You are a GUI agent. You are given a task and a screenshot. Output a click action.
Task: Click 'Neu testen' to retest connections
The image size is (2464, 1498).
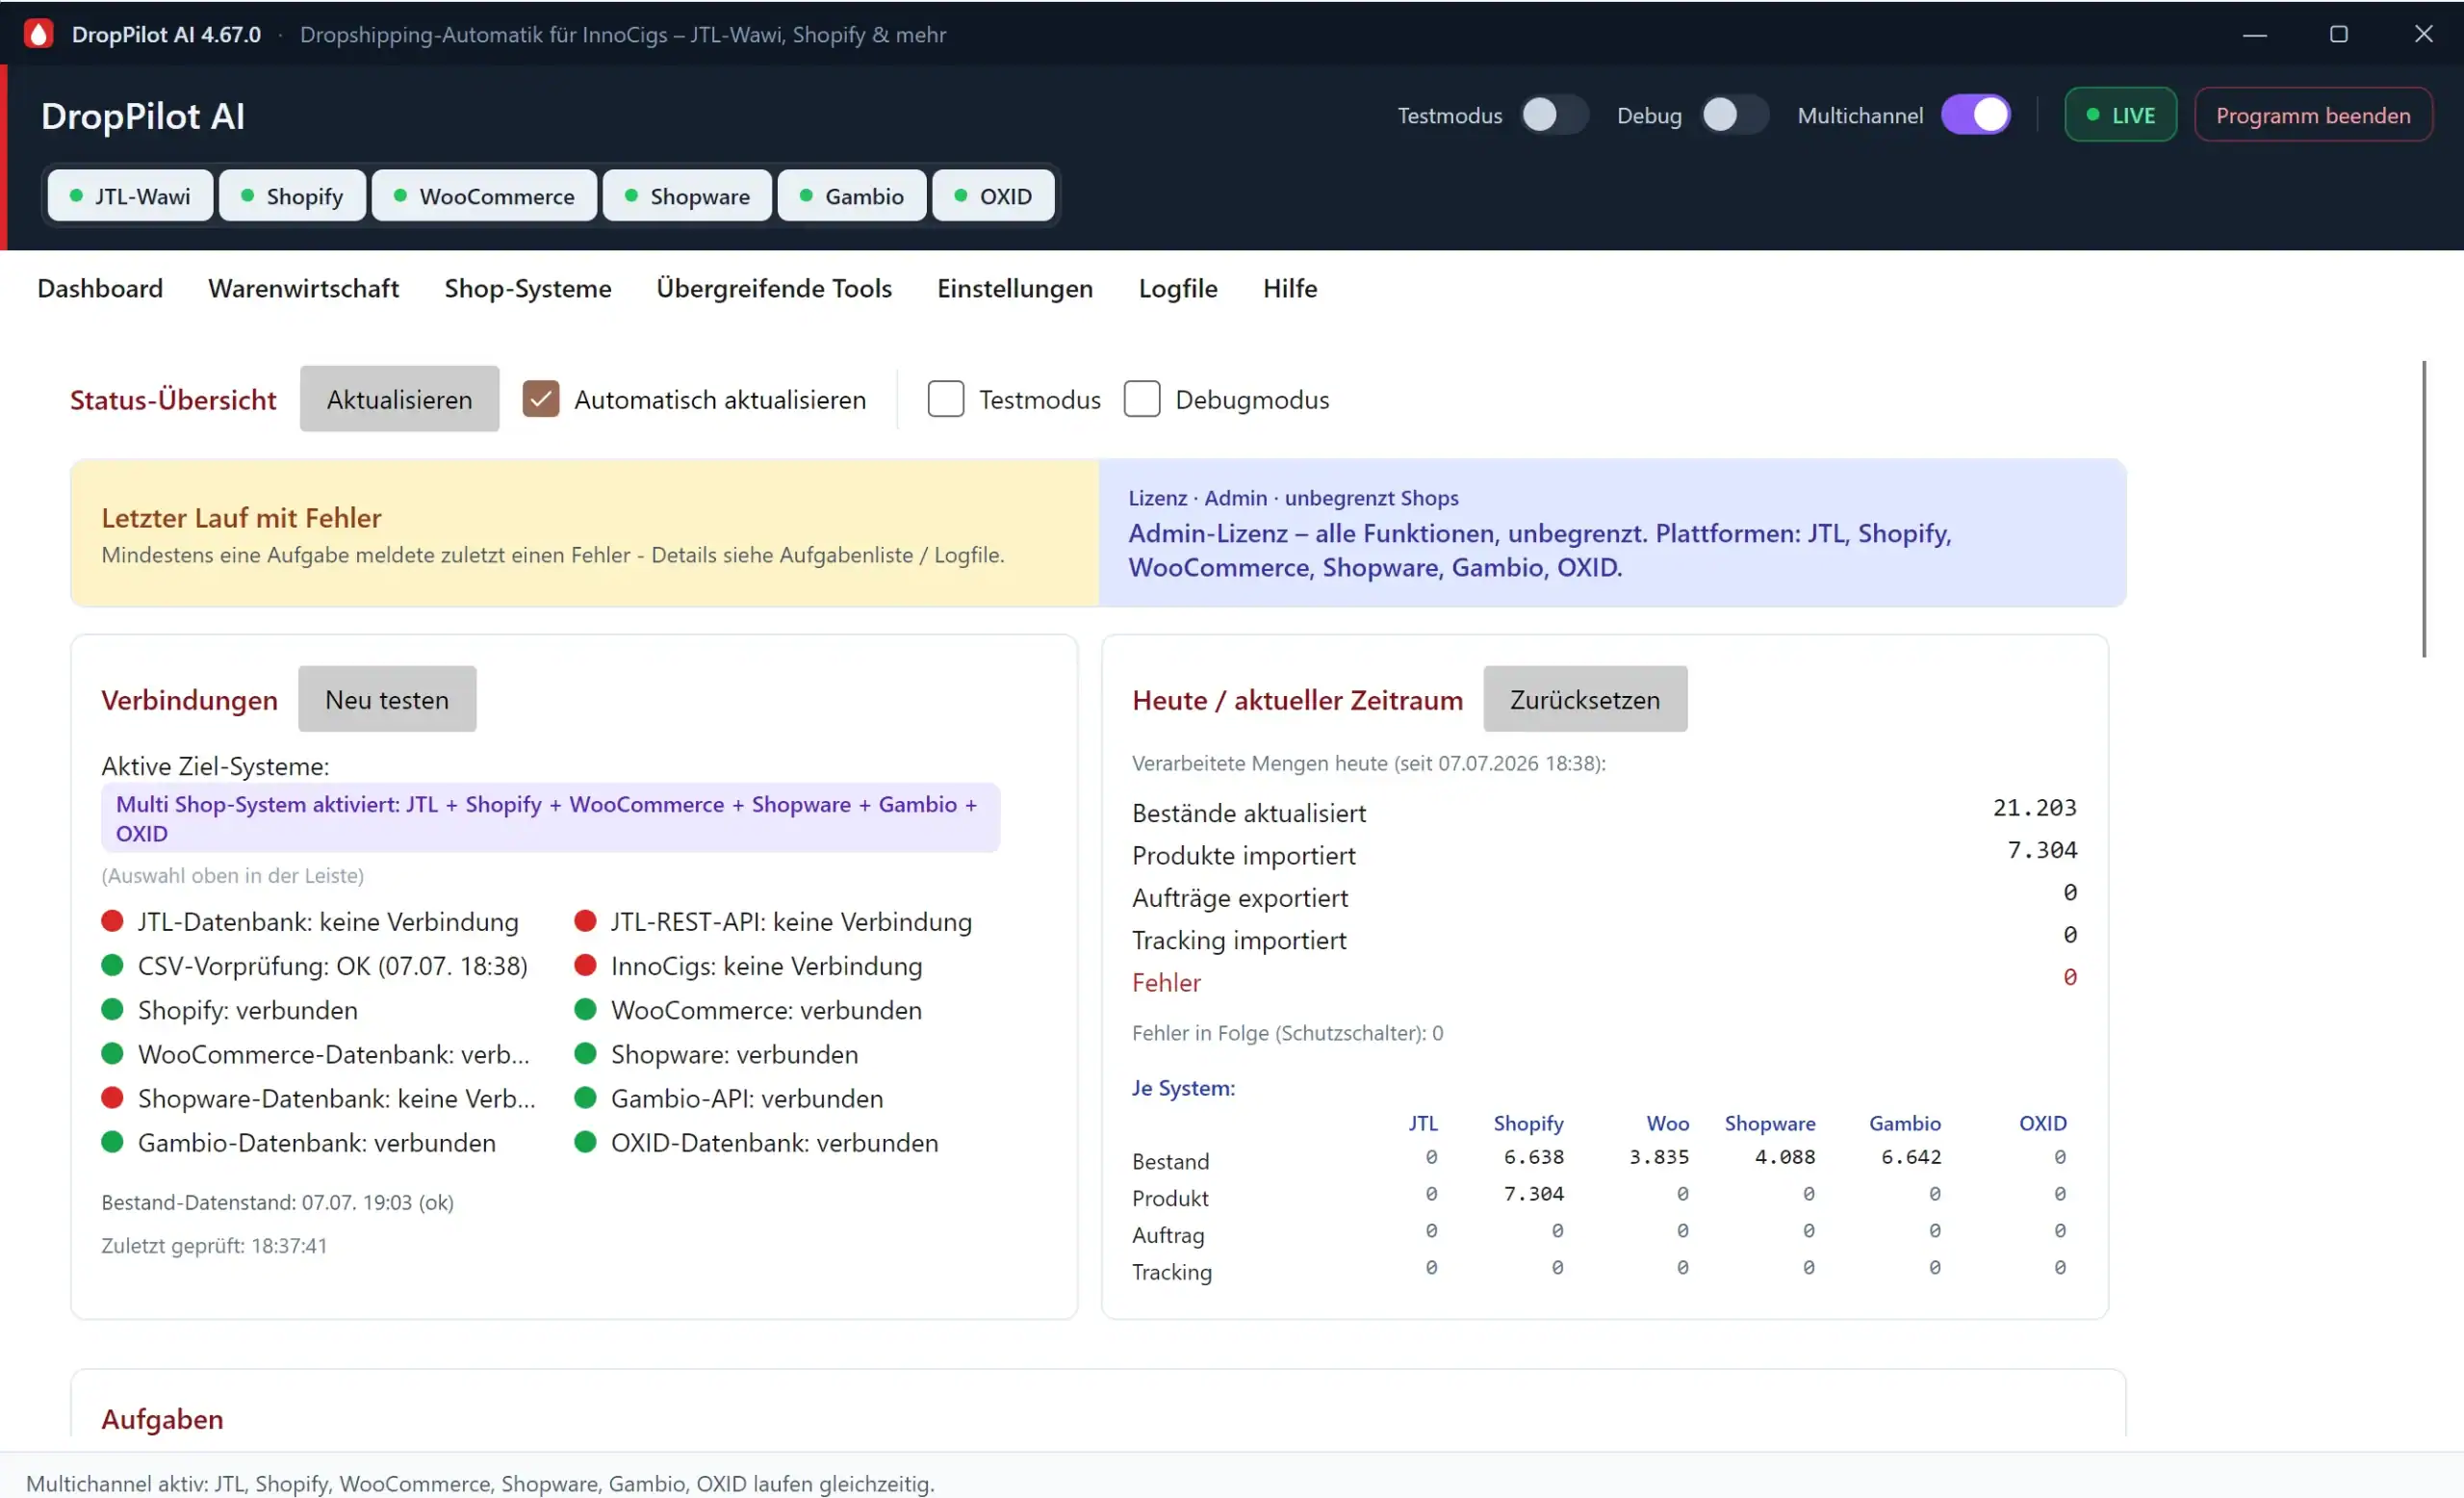tap(387, 699)
